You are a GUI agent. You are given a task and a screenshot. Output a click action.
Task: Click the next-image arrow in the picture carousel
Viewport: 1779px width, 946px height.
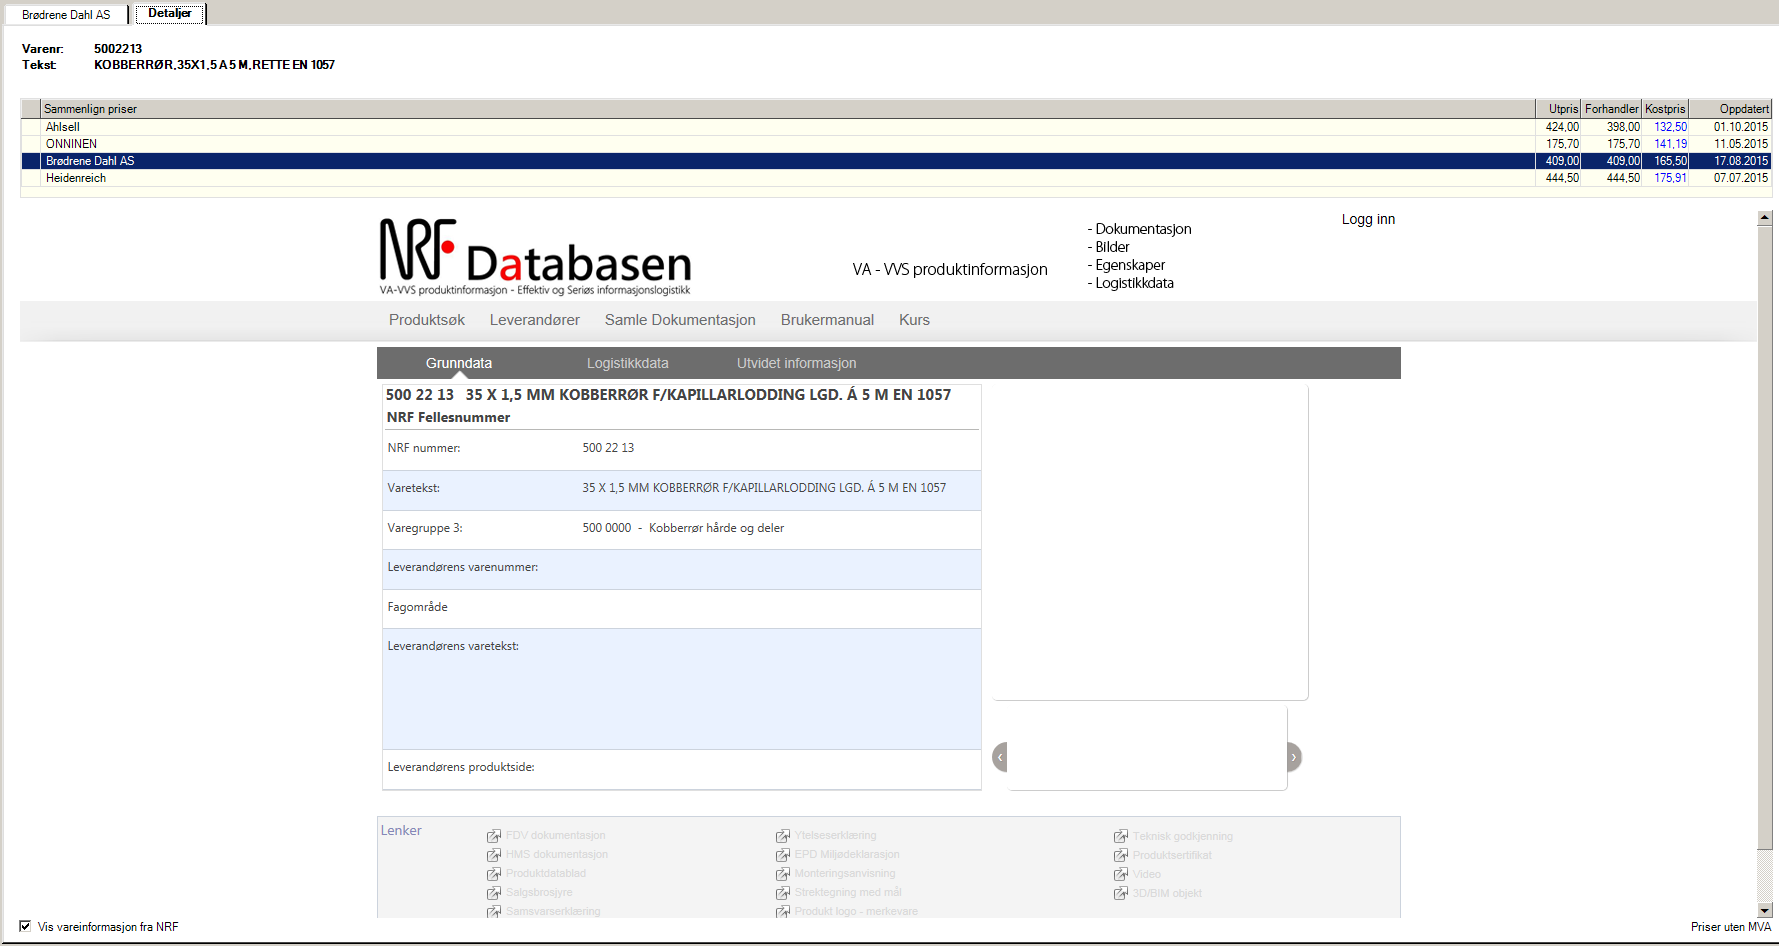[x=1294, y=757]
